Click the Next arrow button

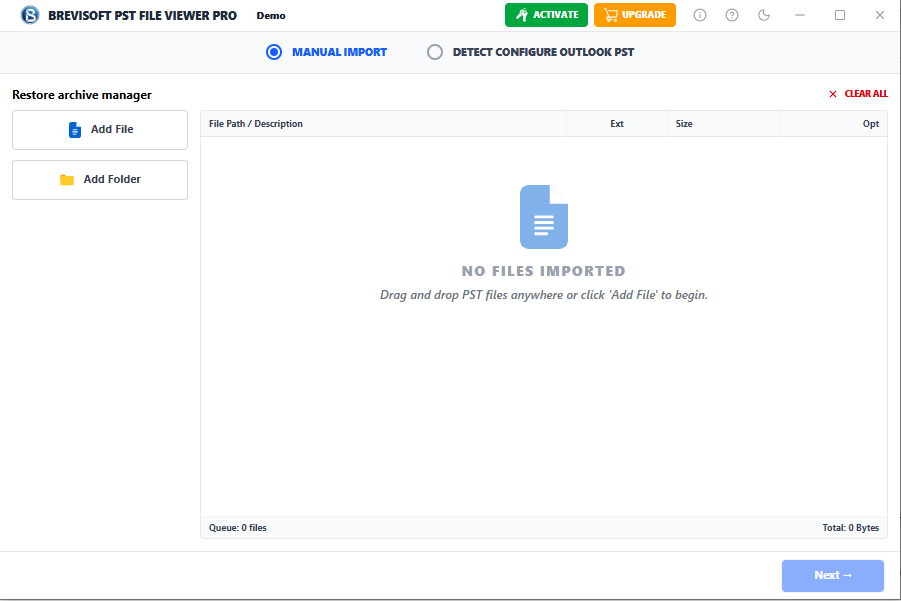click(x=833, y=576)
